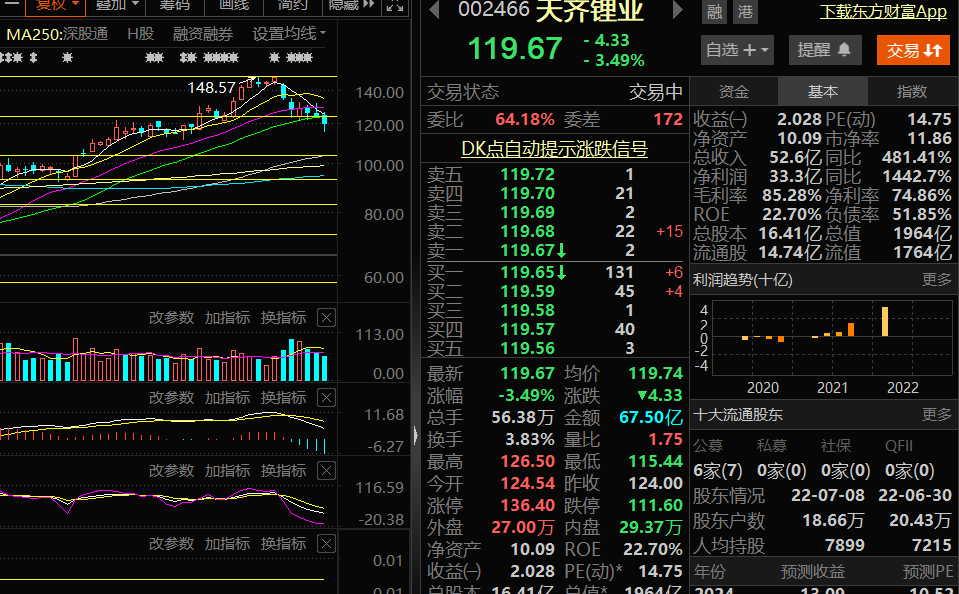Click 更多 beside 十大流通股东
The image size is (959, 594).
[x=936, y=415]
